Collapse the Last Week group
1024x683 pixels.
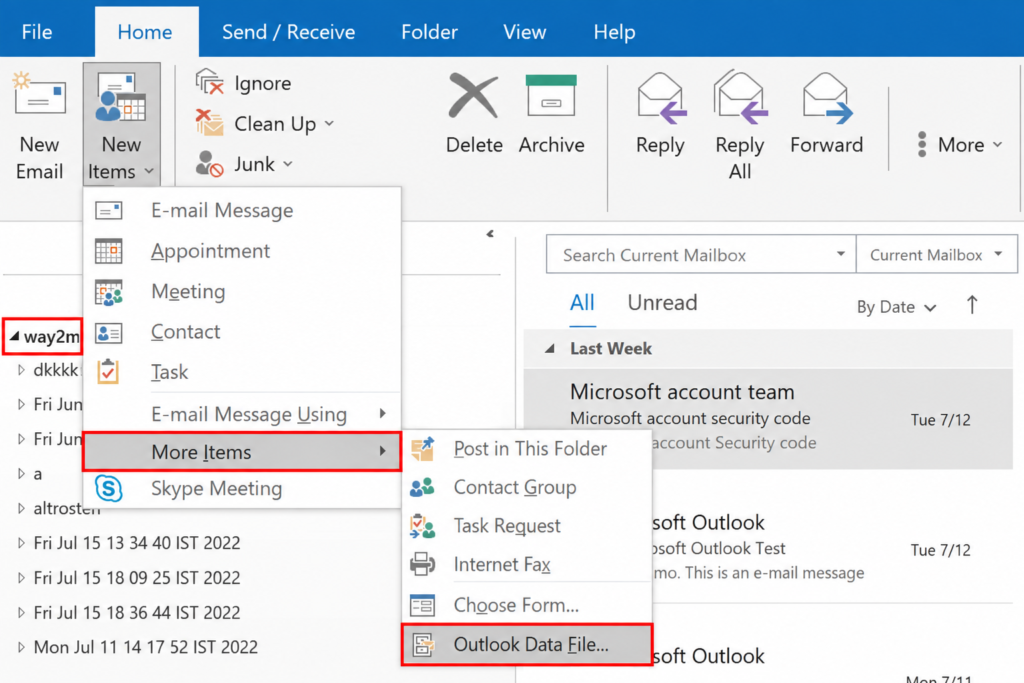551,349
